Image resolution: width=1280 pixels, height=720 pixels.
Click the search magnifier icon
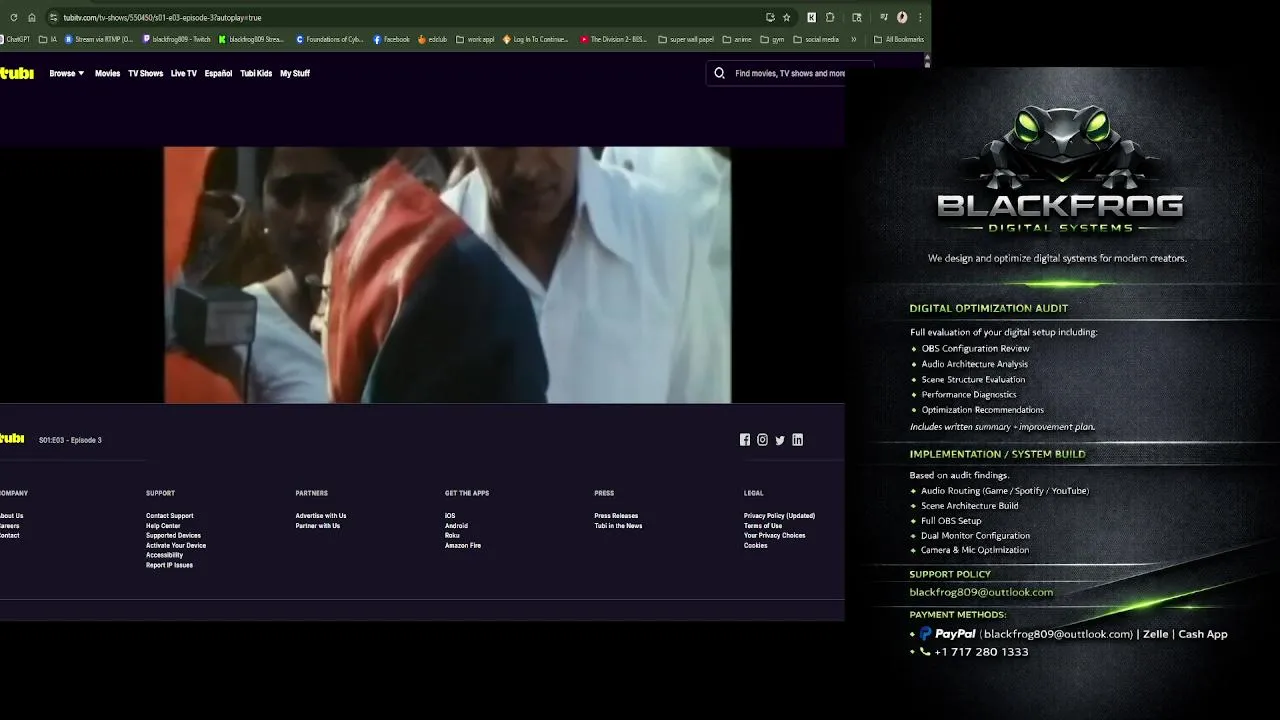click(x=719, y=73)
